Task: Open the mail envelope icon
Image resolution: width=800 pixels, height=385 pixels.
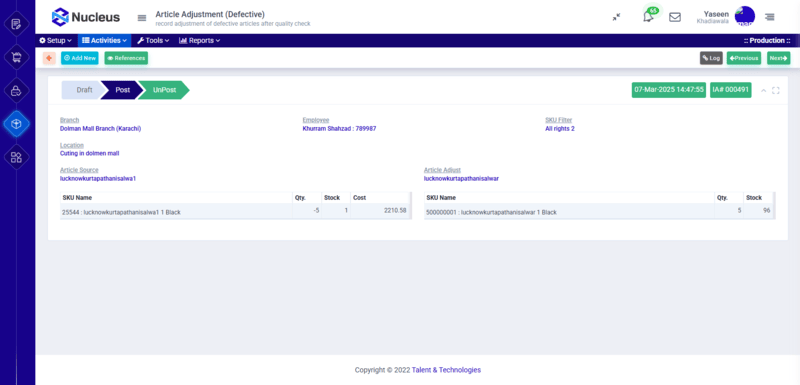Action: (674, 17)
